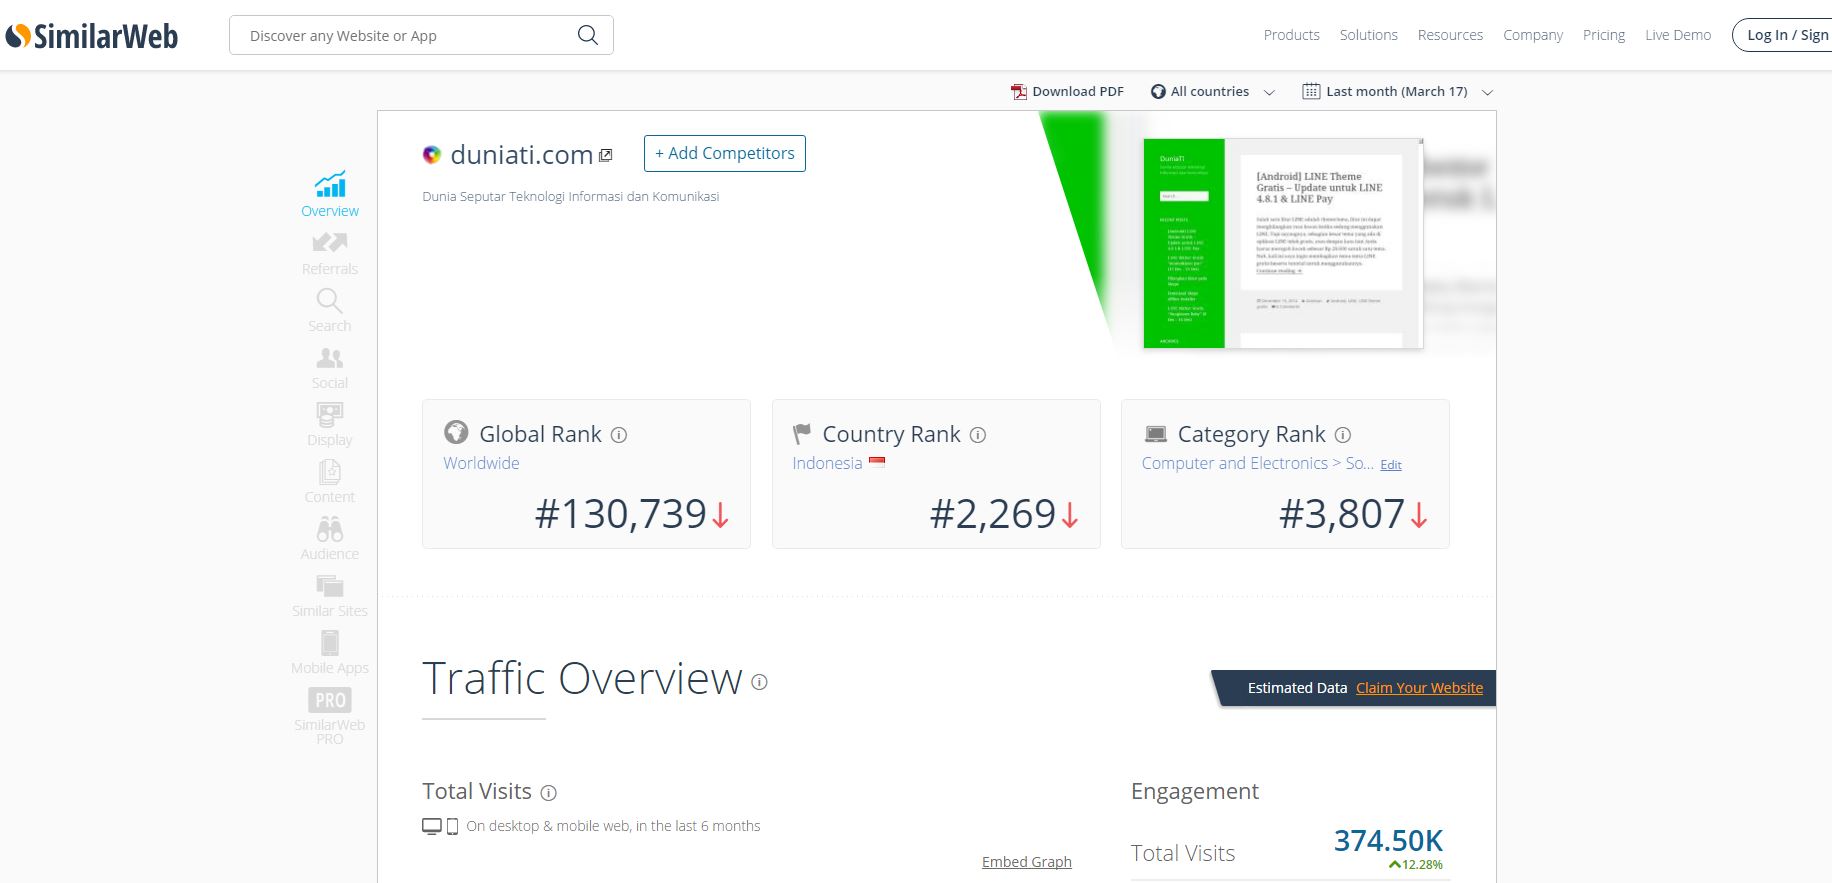This screenshot has width=1832, height=883.
Task: Click the #3,807 category rank value
Action: (x=1342, y=514)
